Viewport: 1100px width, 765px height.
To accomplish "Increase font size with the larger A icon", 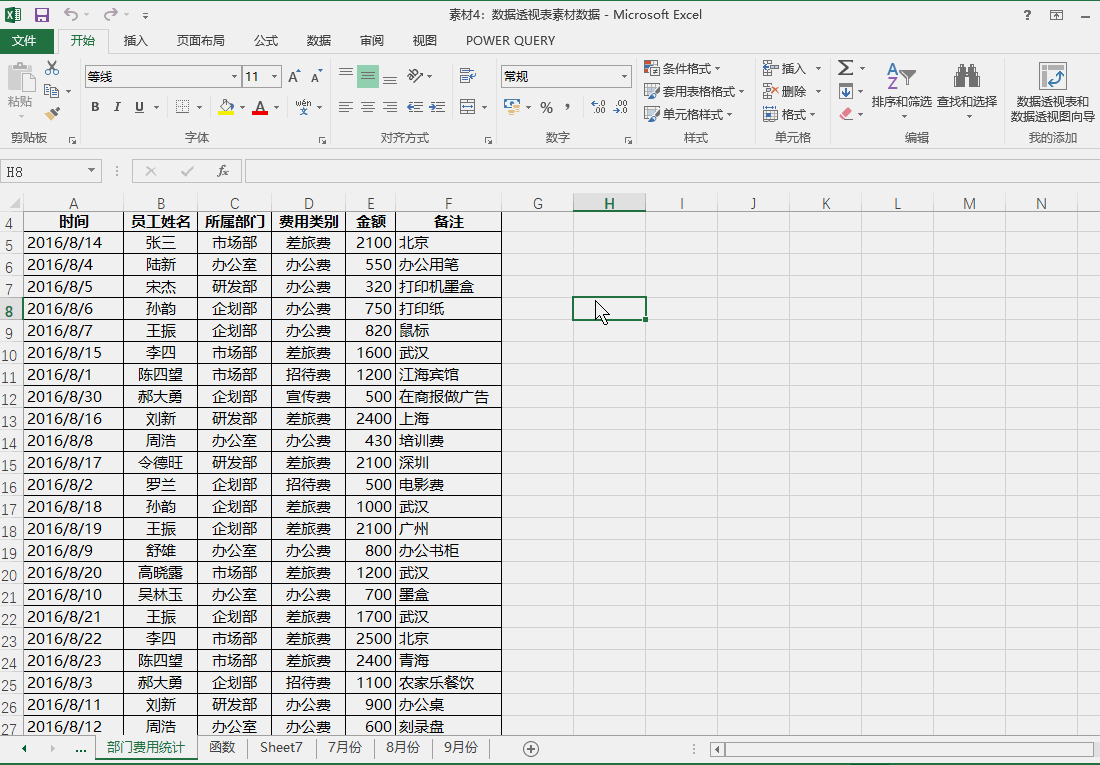I will [295, 76].
